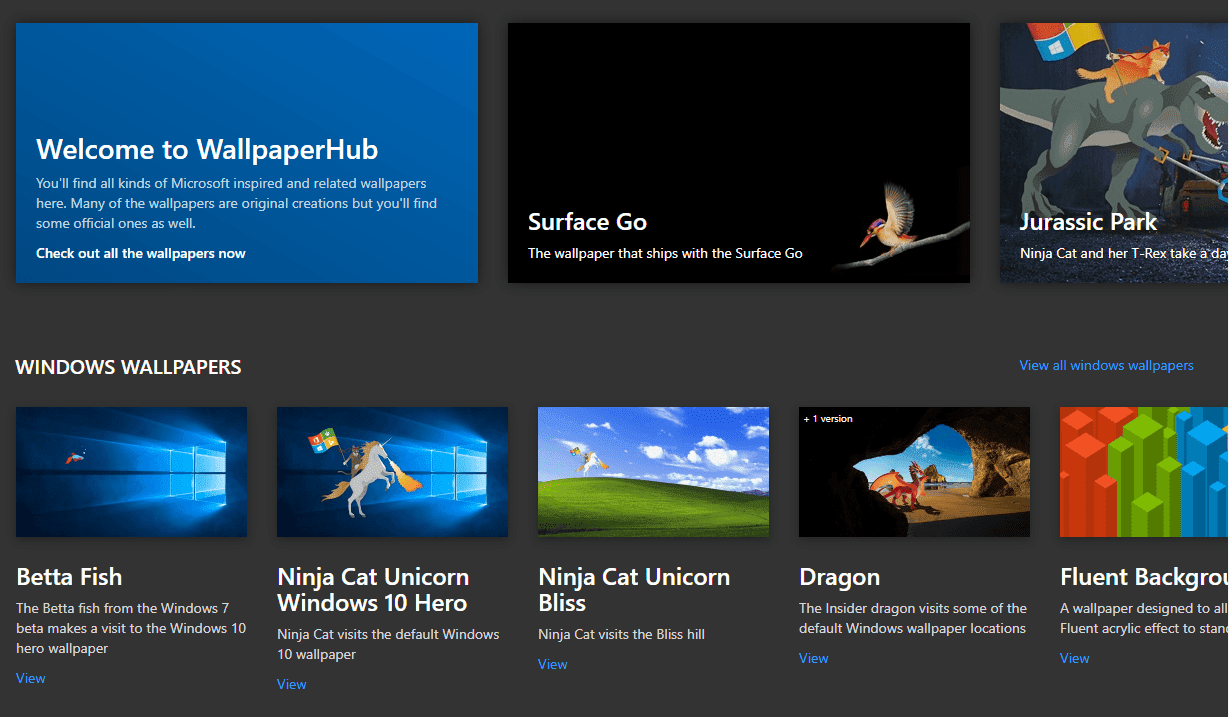Click View link under Fluent Background
The width and height of the screenshot is (1229, 717).
point(1075,658)
